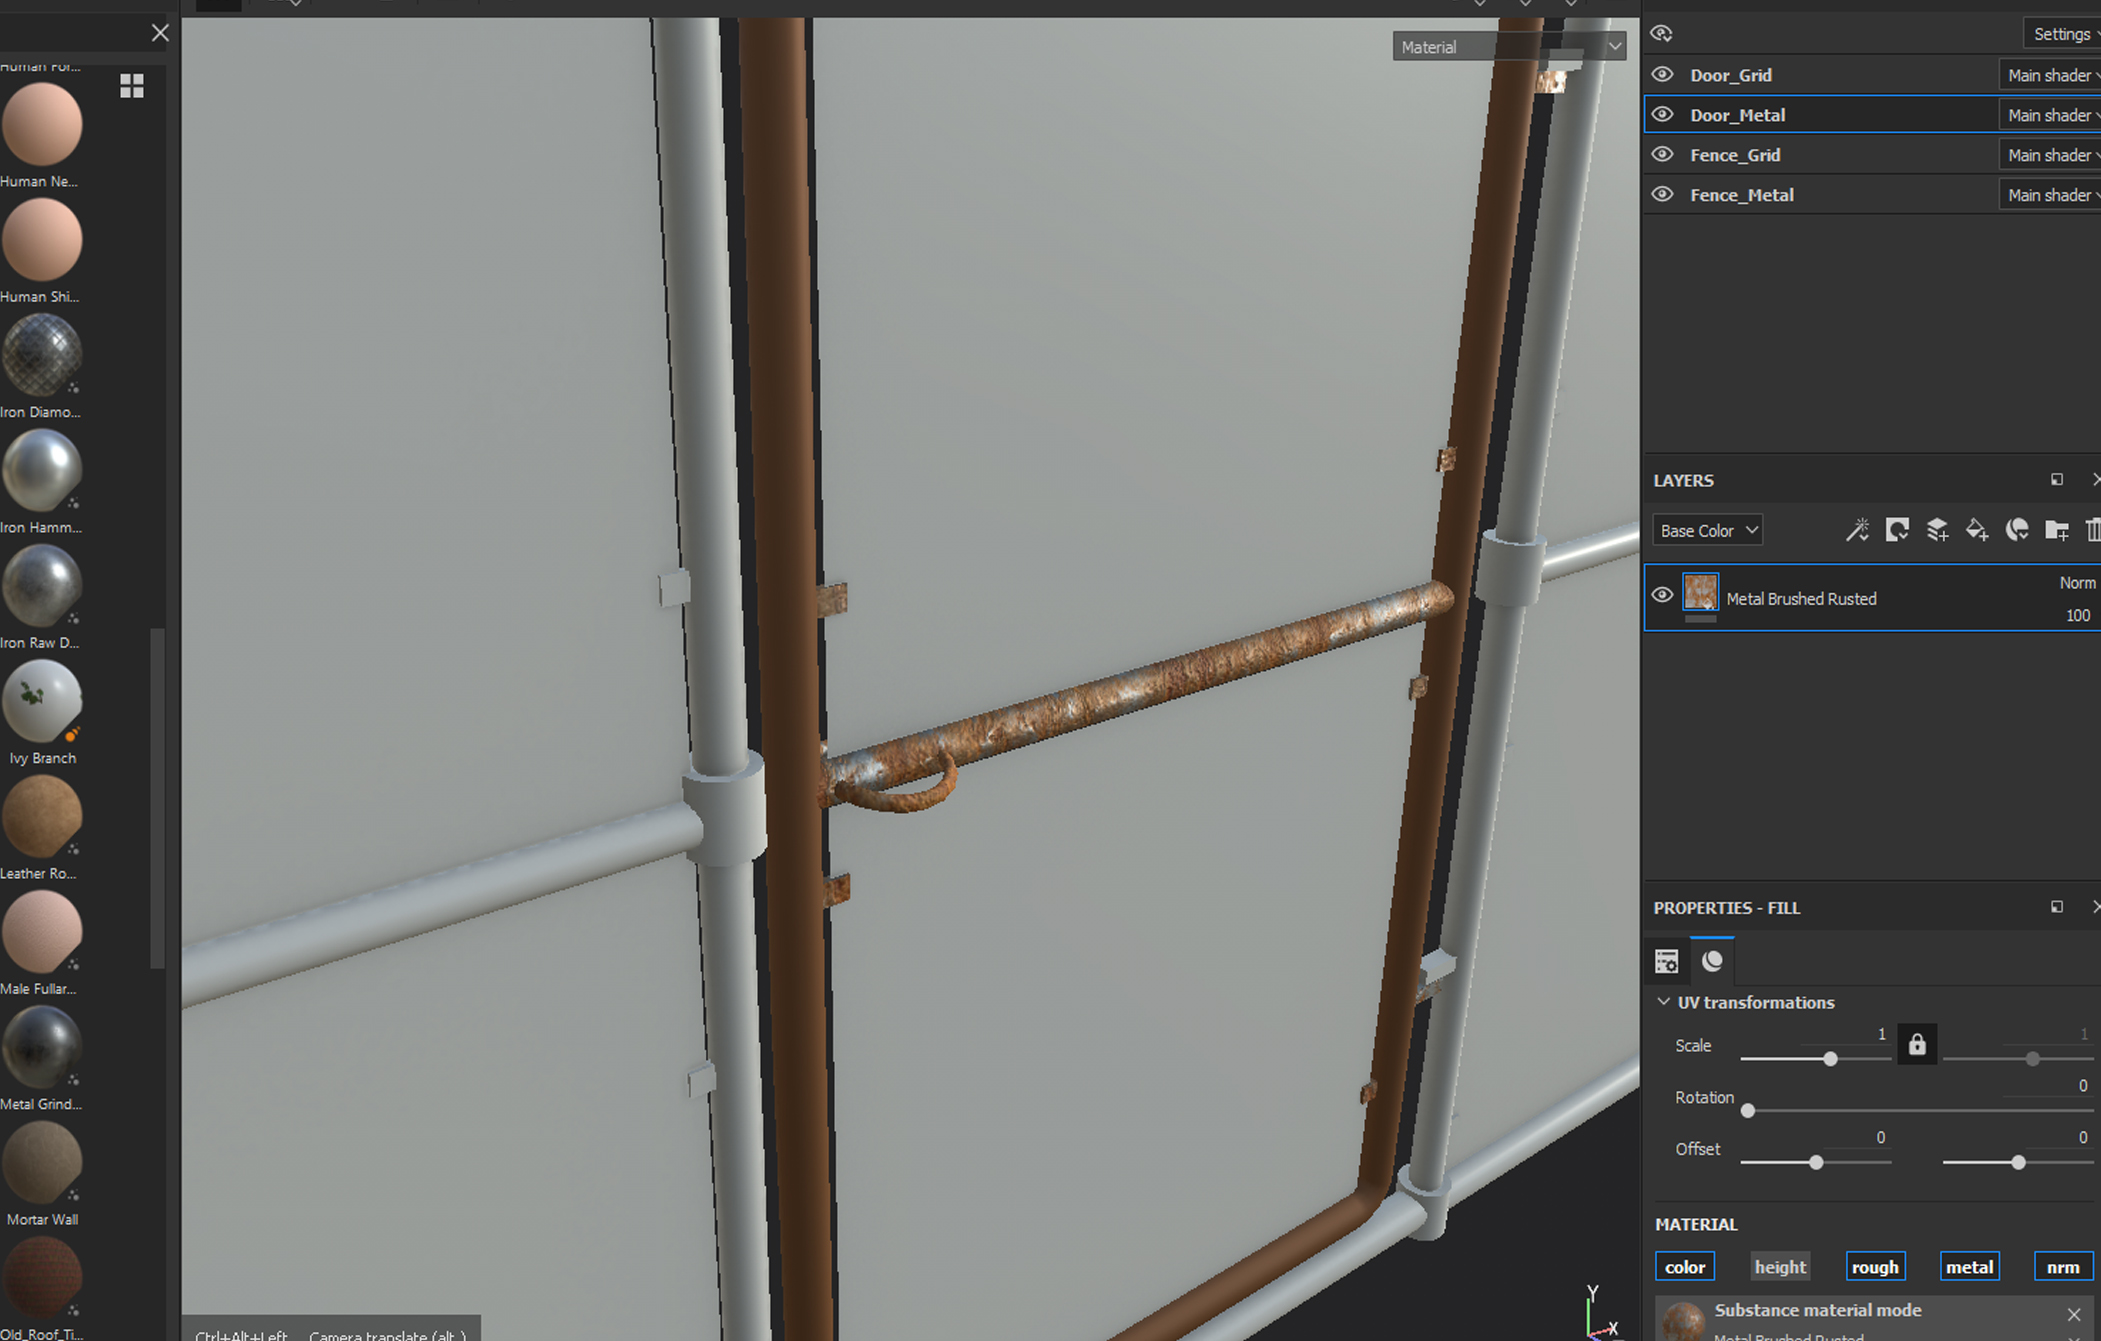The height and width of the screenshot is (1341, 2101).
Task: Open the Settings menu at top right
Action: 2062,32
